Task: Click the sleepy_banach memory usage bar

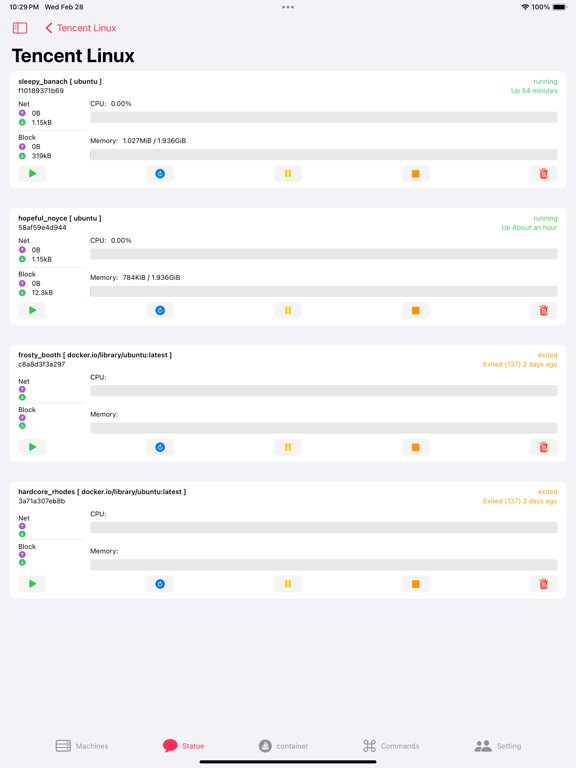Action: pos(324,154)
